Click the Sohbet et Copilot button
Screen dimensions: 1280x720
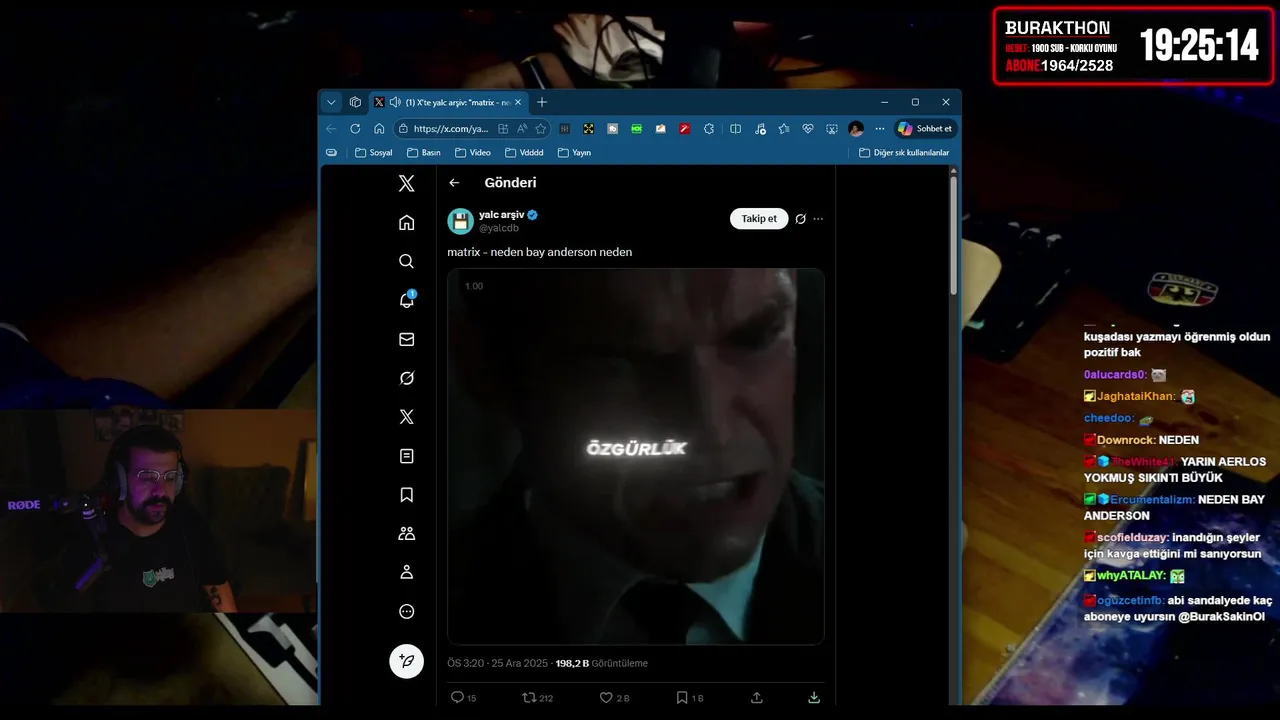point(925,128)
